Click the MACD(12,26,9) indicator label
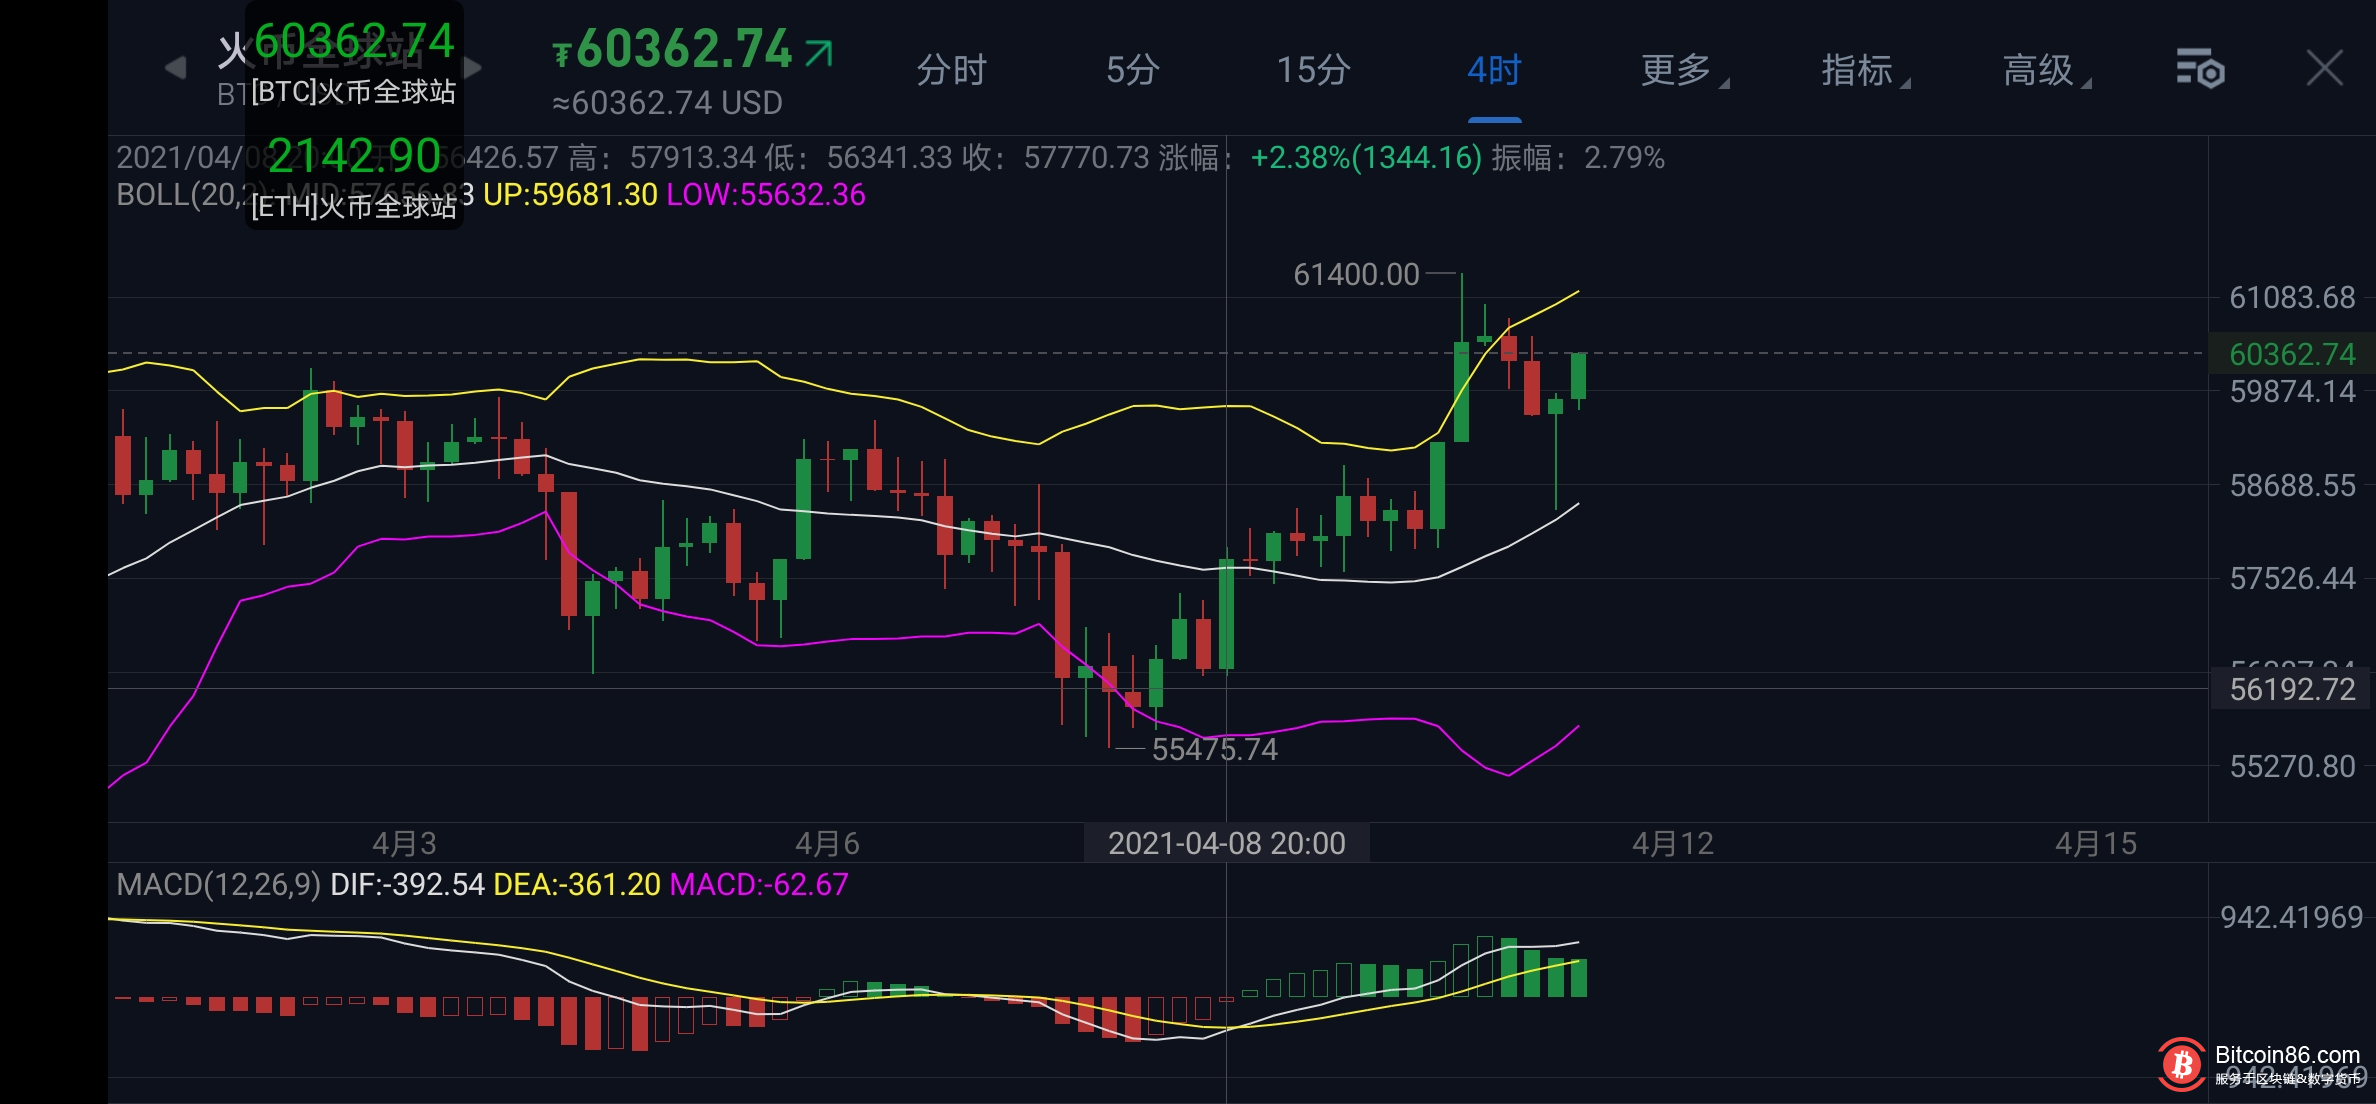The width and height of the screenshot is (2376, 1104). pos(218,885)
